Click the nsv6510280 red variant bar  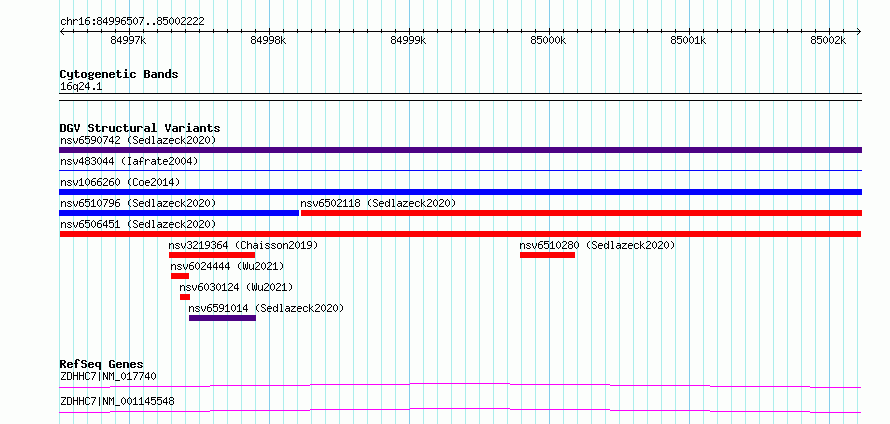pos(547,255)
